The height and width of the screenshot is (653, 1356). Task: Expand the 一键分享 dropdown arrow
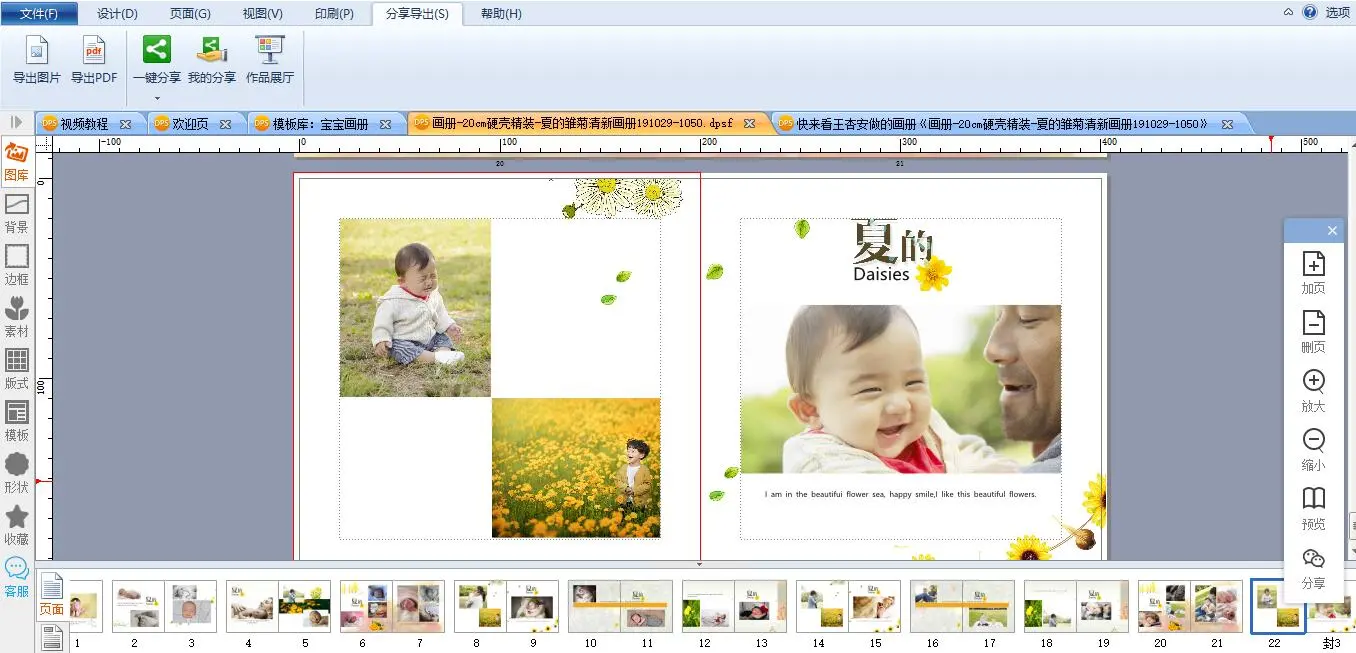coord(157,98)
